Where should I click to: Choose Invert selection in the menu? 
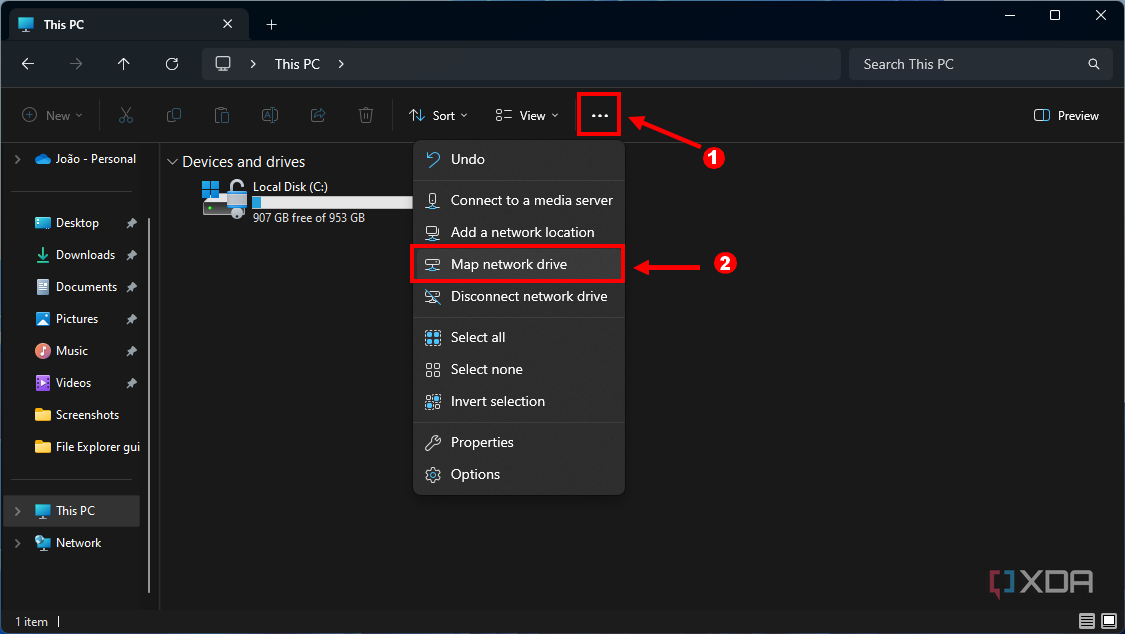(495, 401)
